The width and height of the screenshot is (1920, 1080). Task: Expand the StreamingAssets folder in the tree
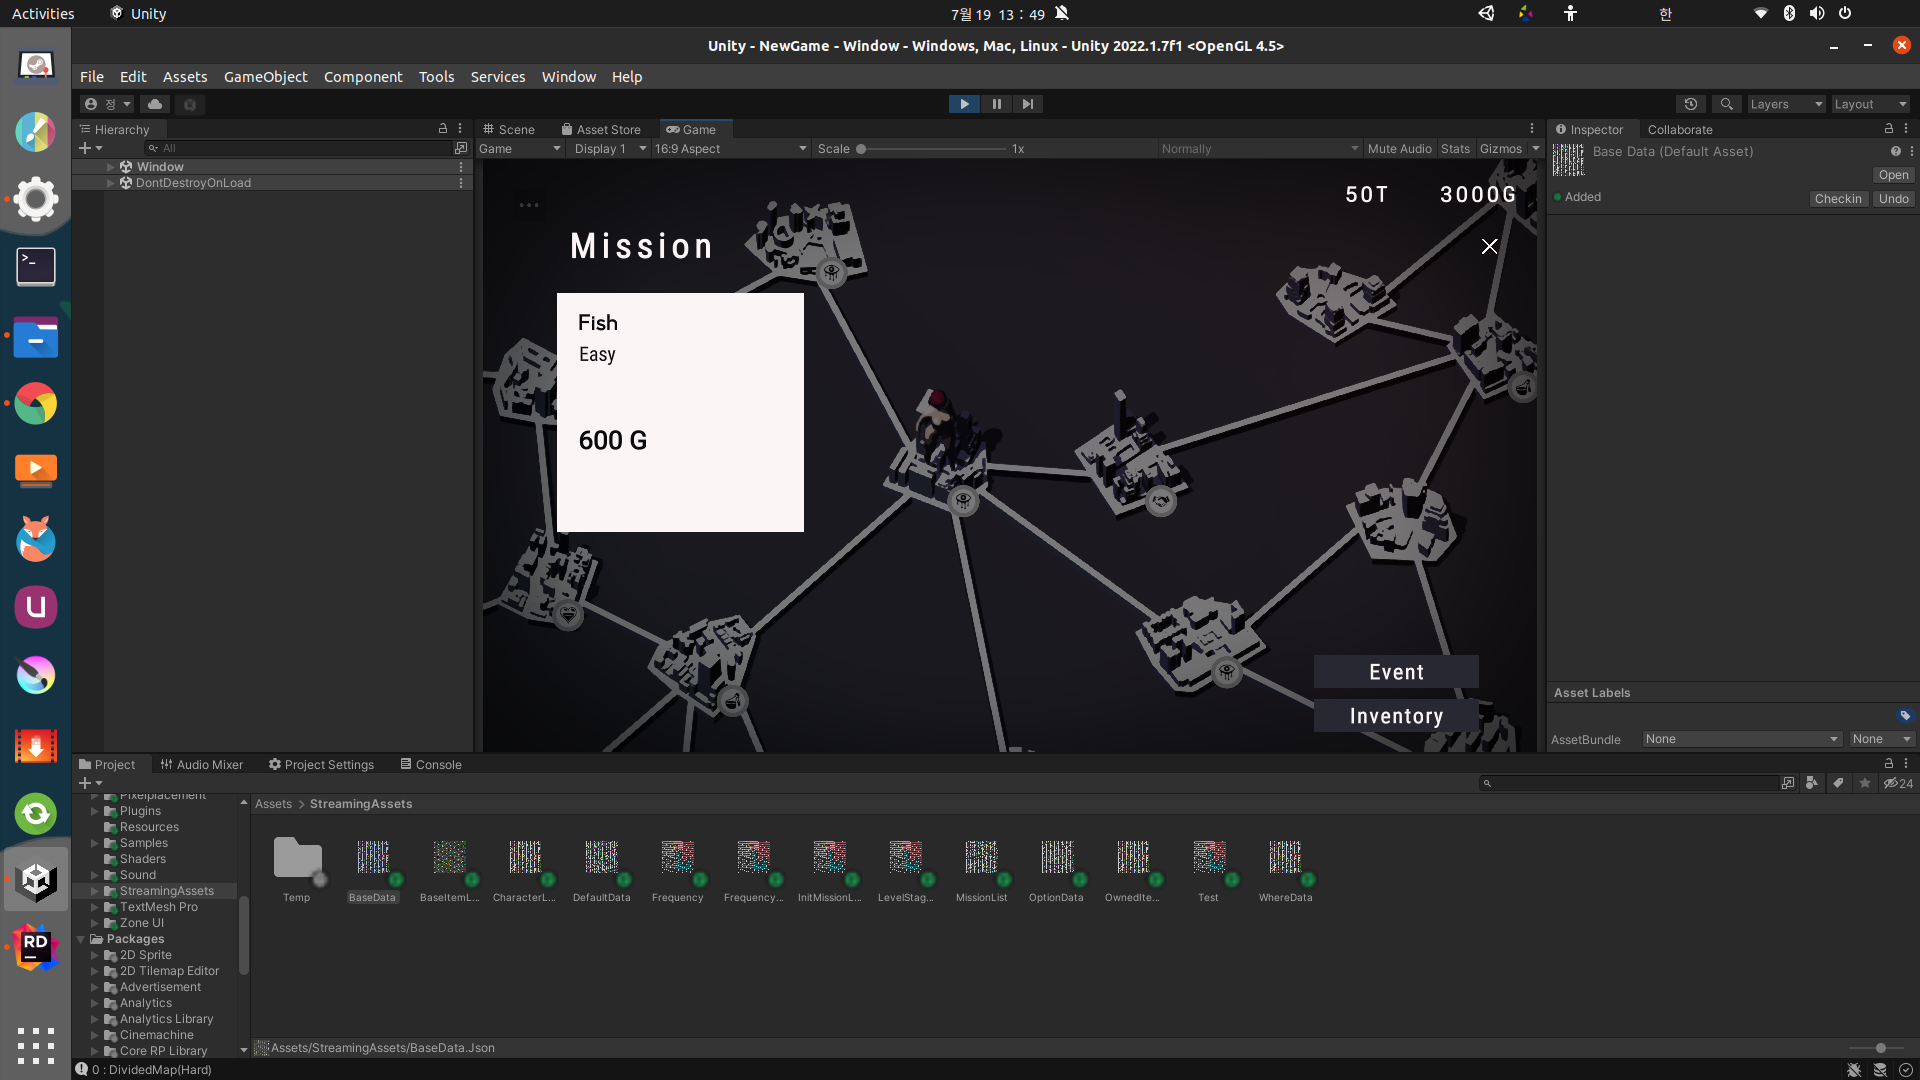[x=95, y=891]
